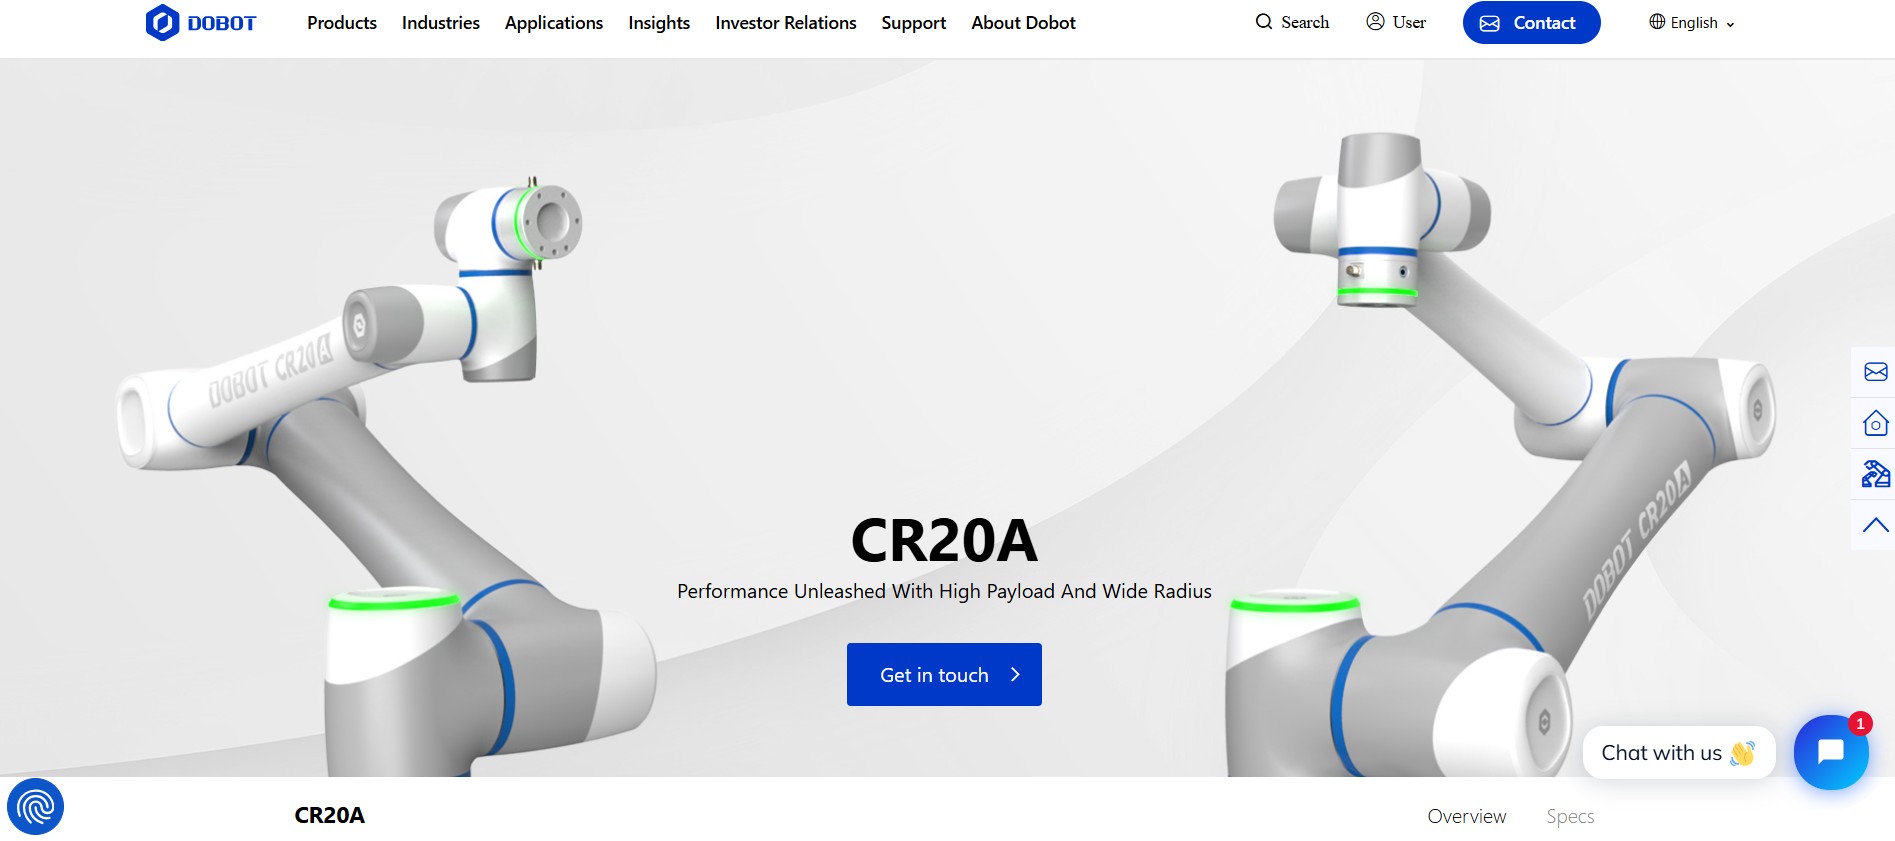Click the back-to-top arrow icon

tap(1875, 525)
